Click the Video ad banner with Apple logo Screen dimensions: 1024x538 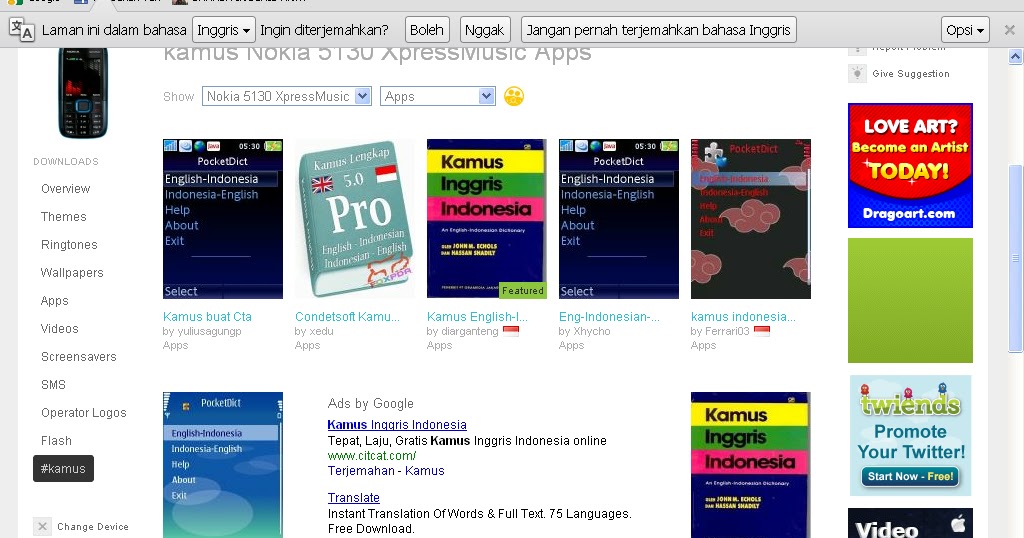[910, 523]
